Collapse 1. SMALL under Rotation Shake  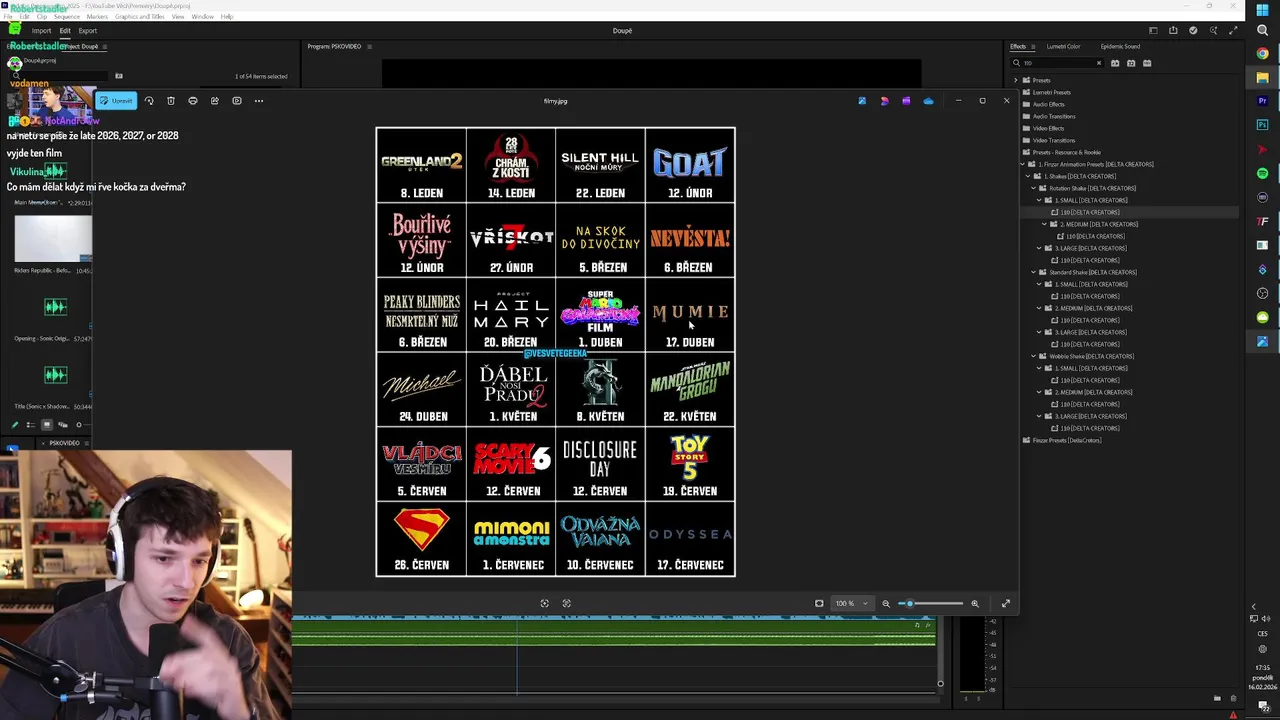[1040, 200]
